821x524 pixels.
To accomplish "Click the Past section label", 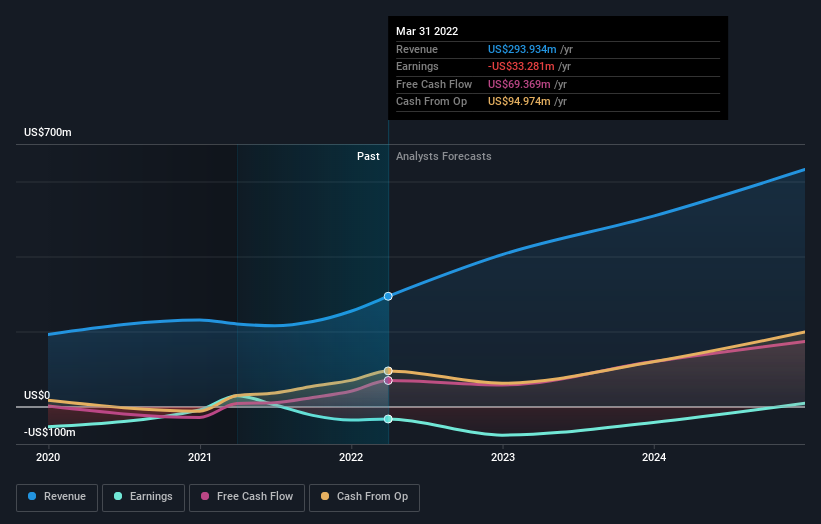I will coord(368,156).
